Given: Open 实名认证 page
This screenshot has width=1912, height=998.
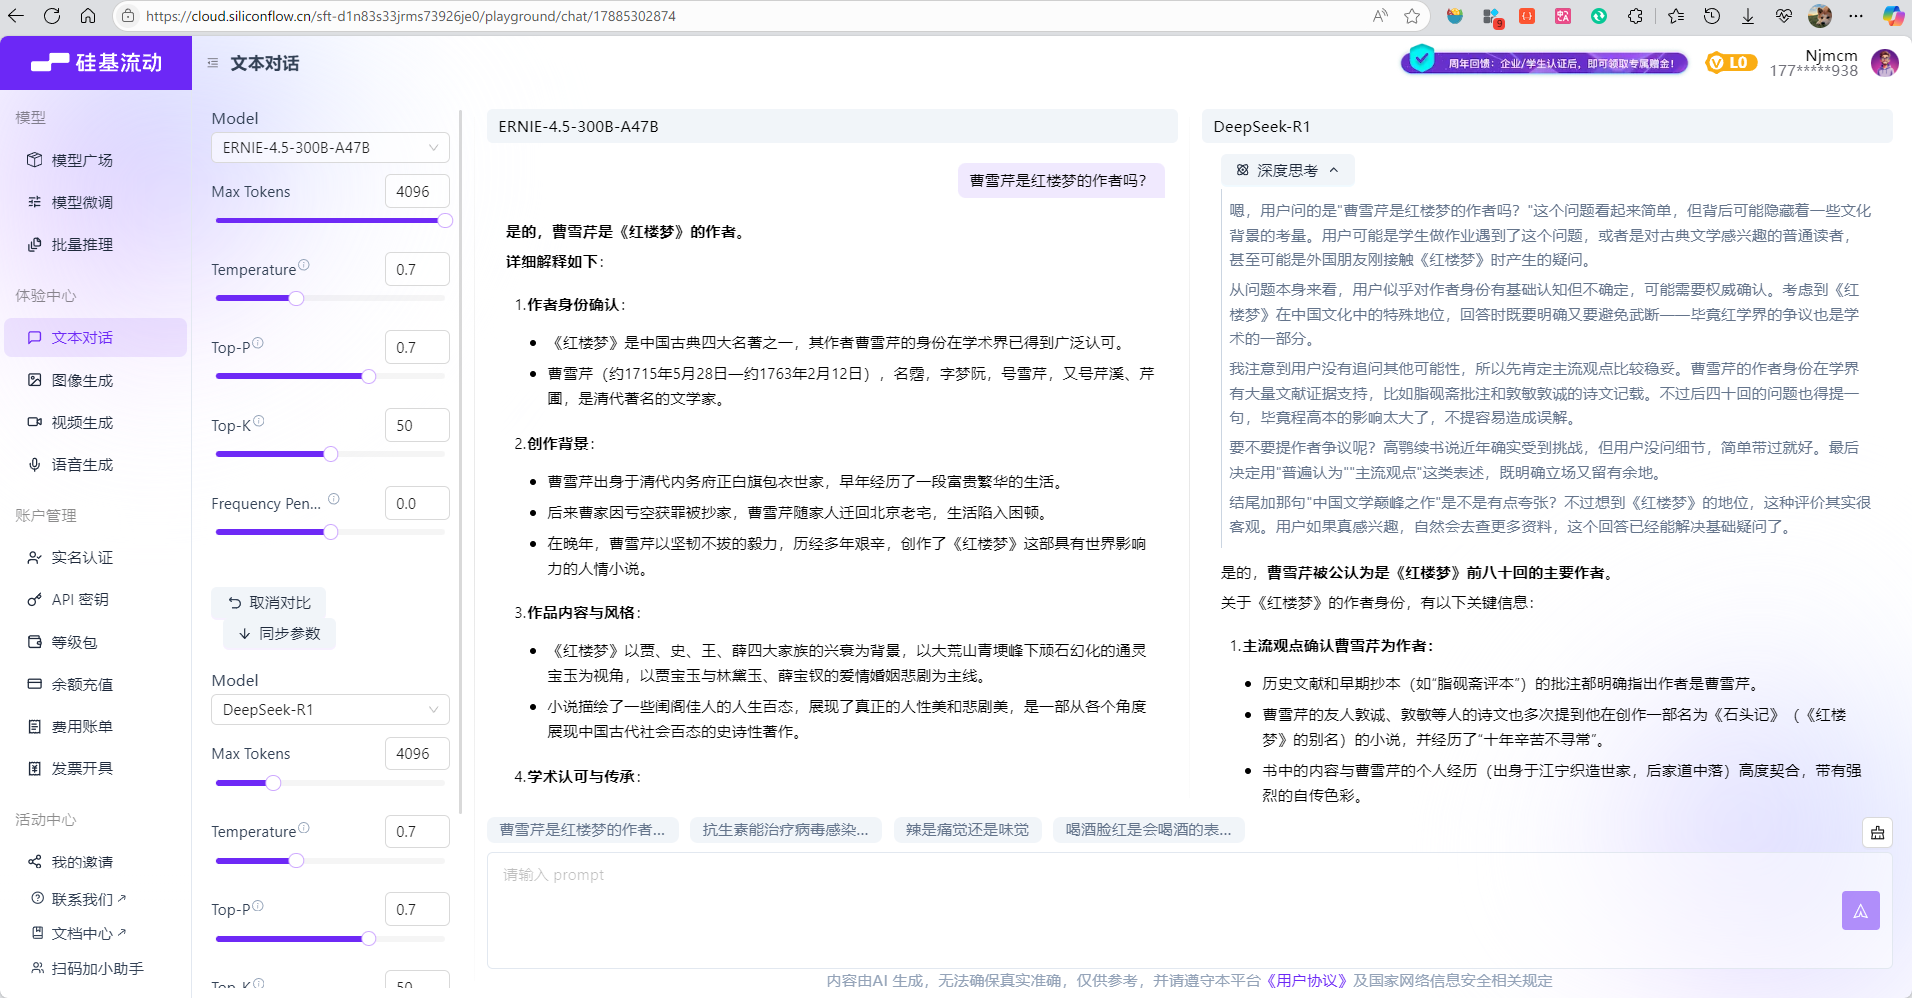Looking at the screenshot, I should point(95,557).
